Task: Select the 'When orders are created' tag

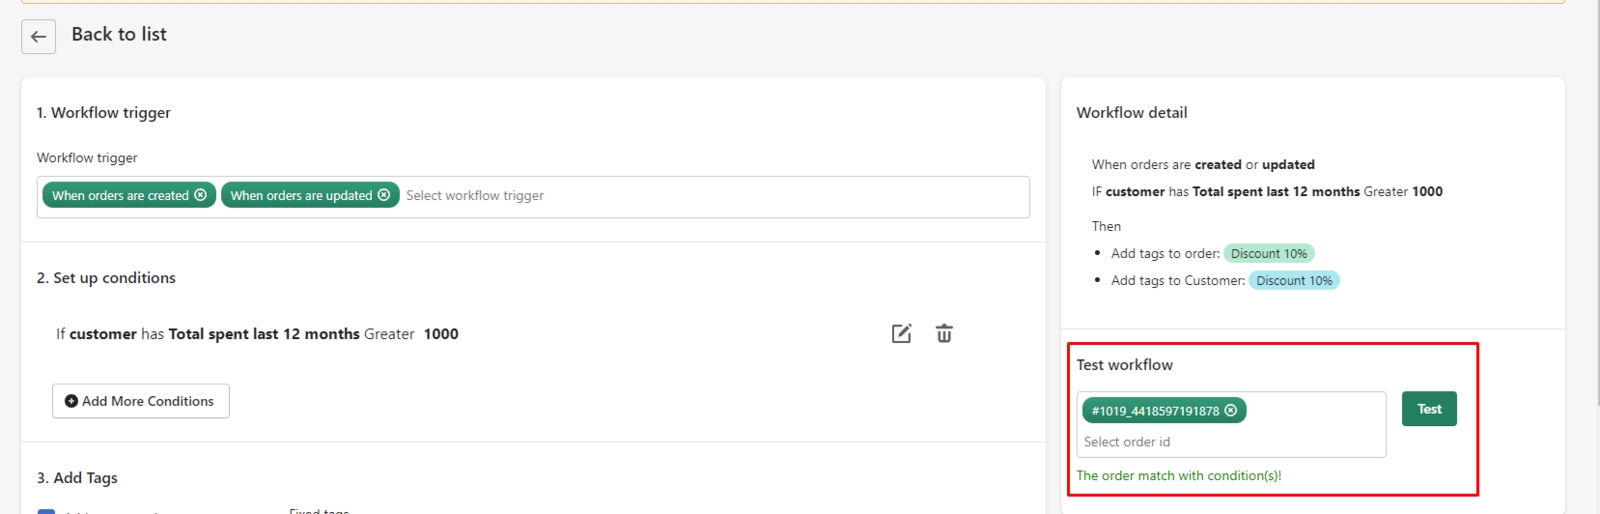Action: (120, 196)
